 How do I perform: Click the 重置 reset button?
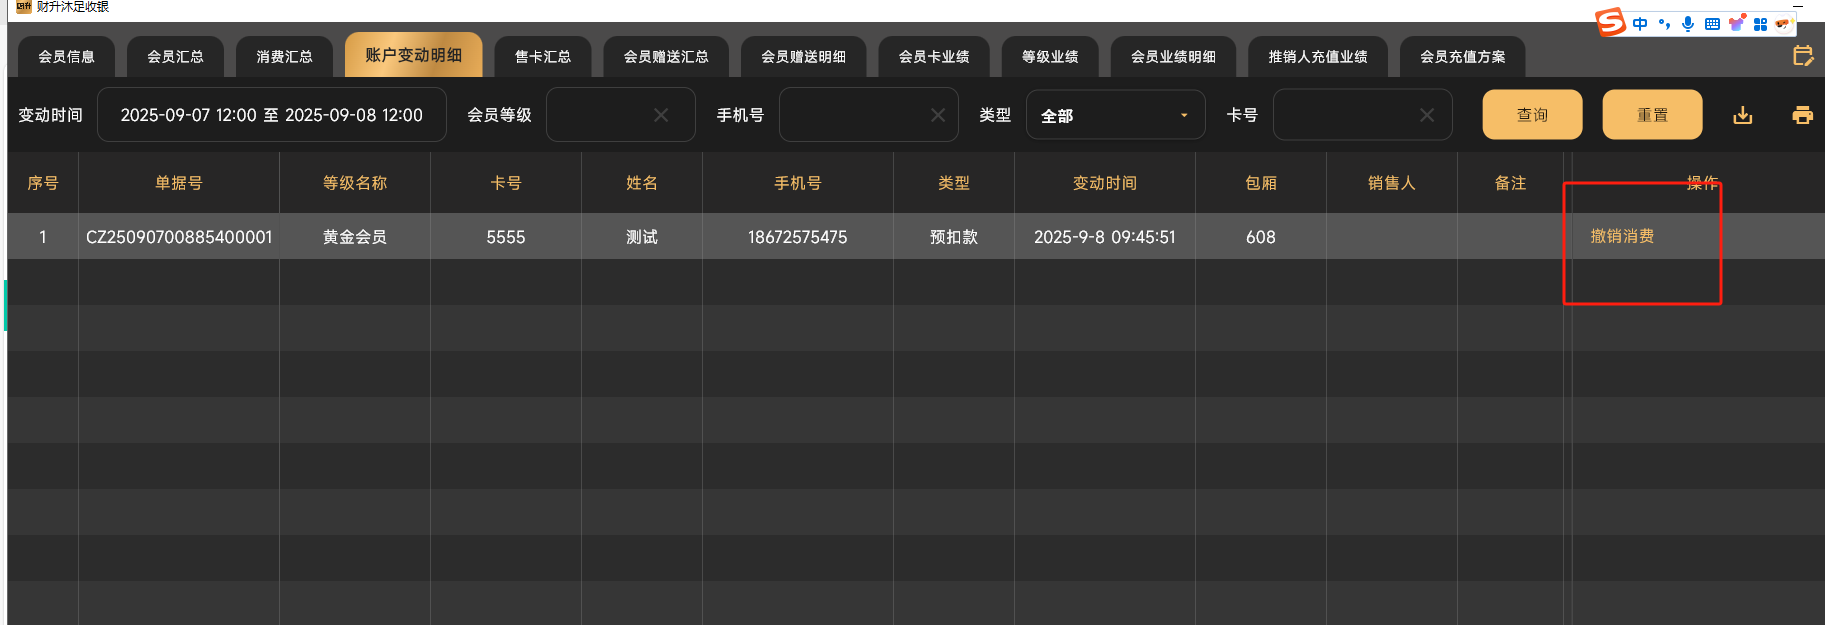click(x=1652, y=115)
